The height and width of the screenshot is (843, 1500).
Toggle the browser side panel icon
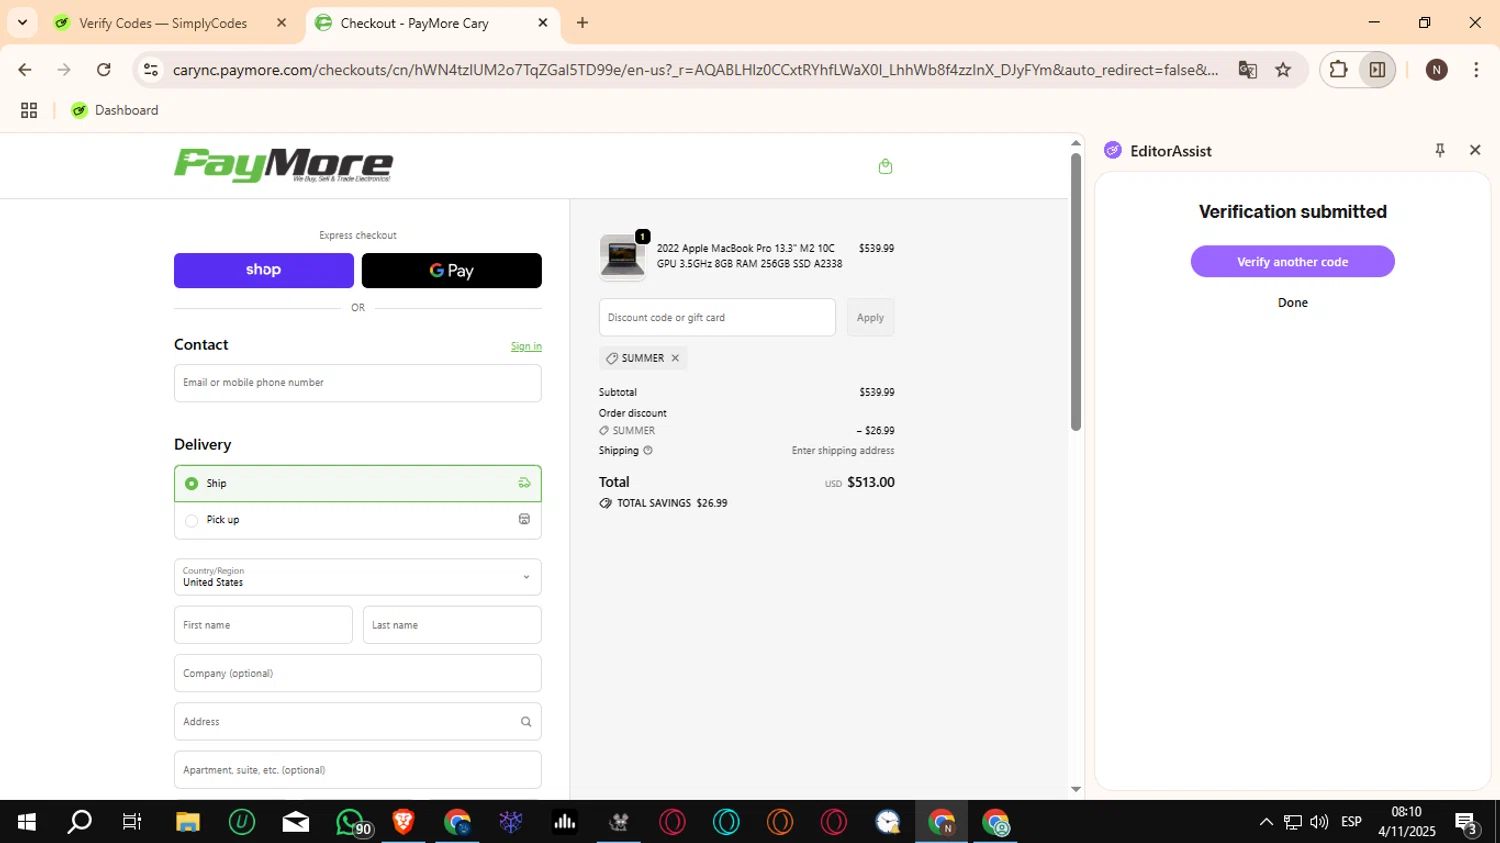pyautogui.click(x=1377, y=69)
